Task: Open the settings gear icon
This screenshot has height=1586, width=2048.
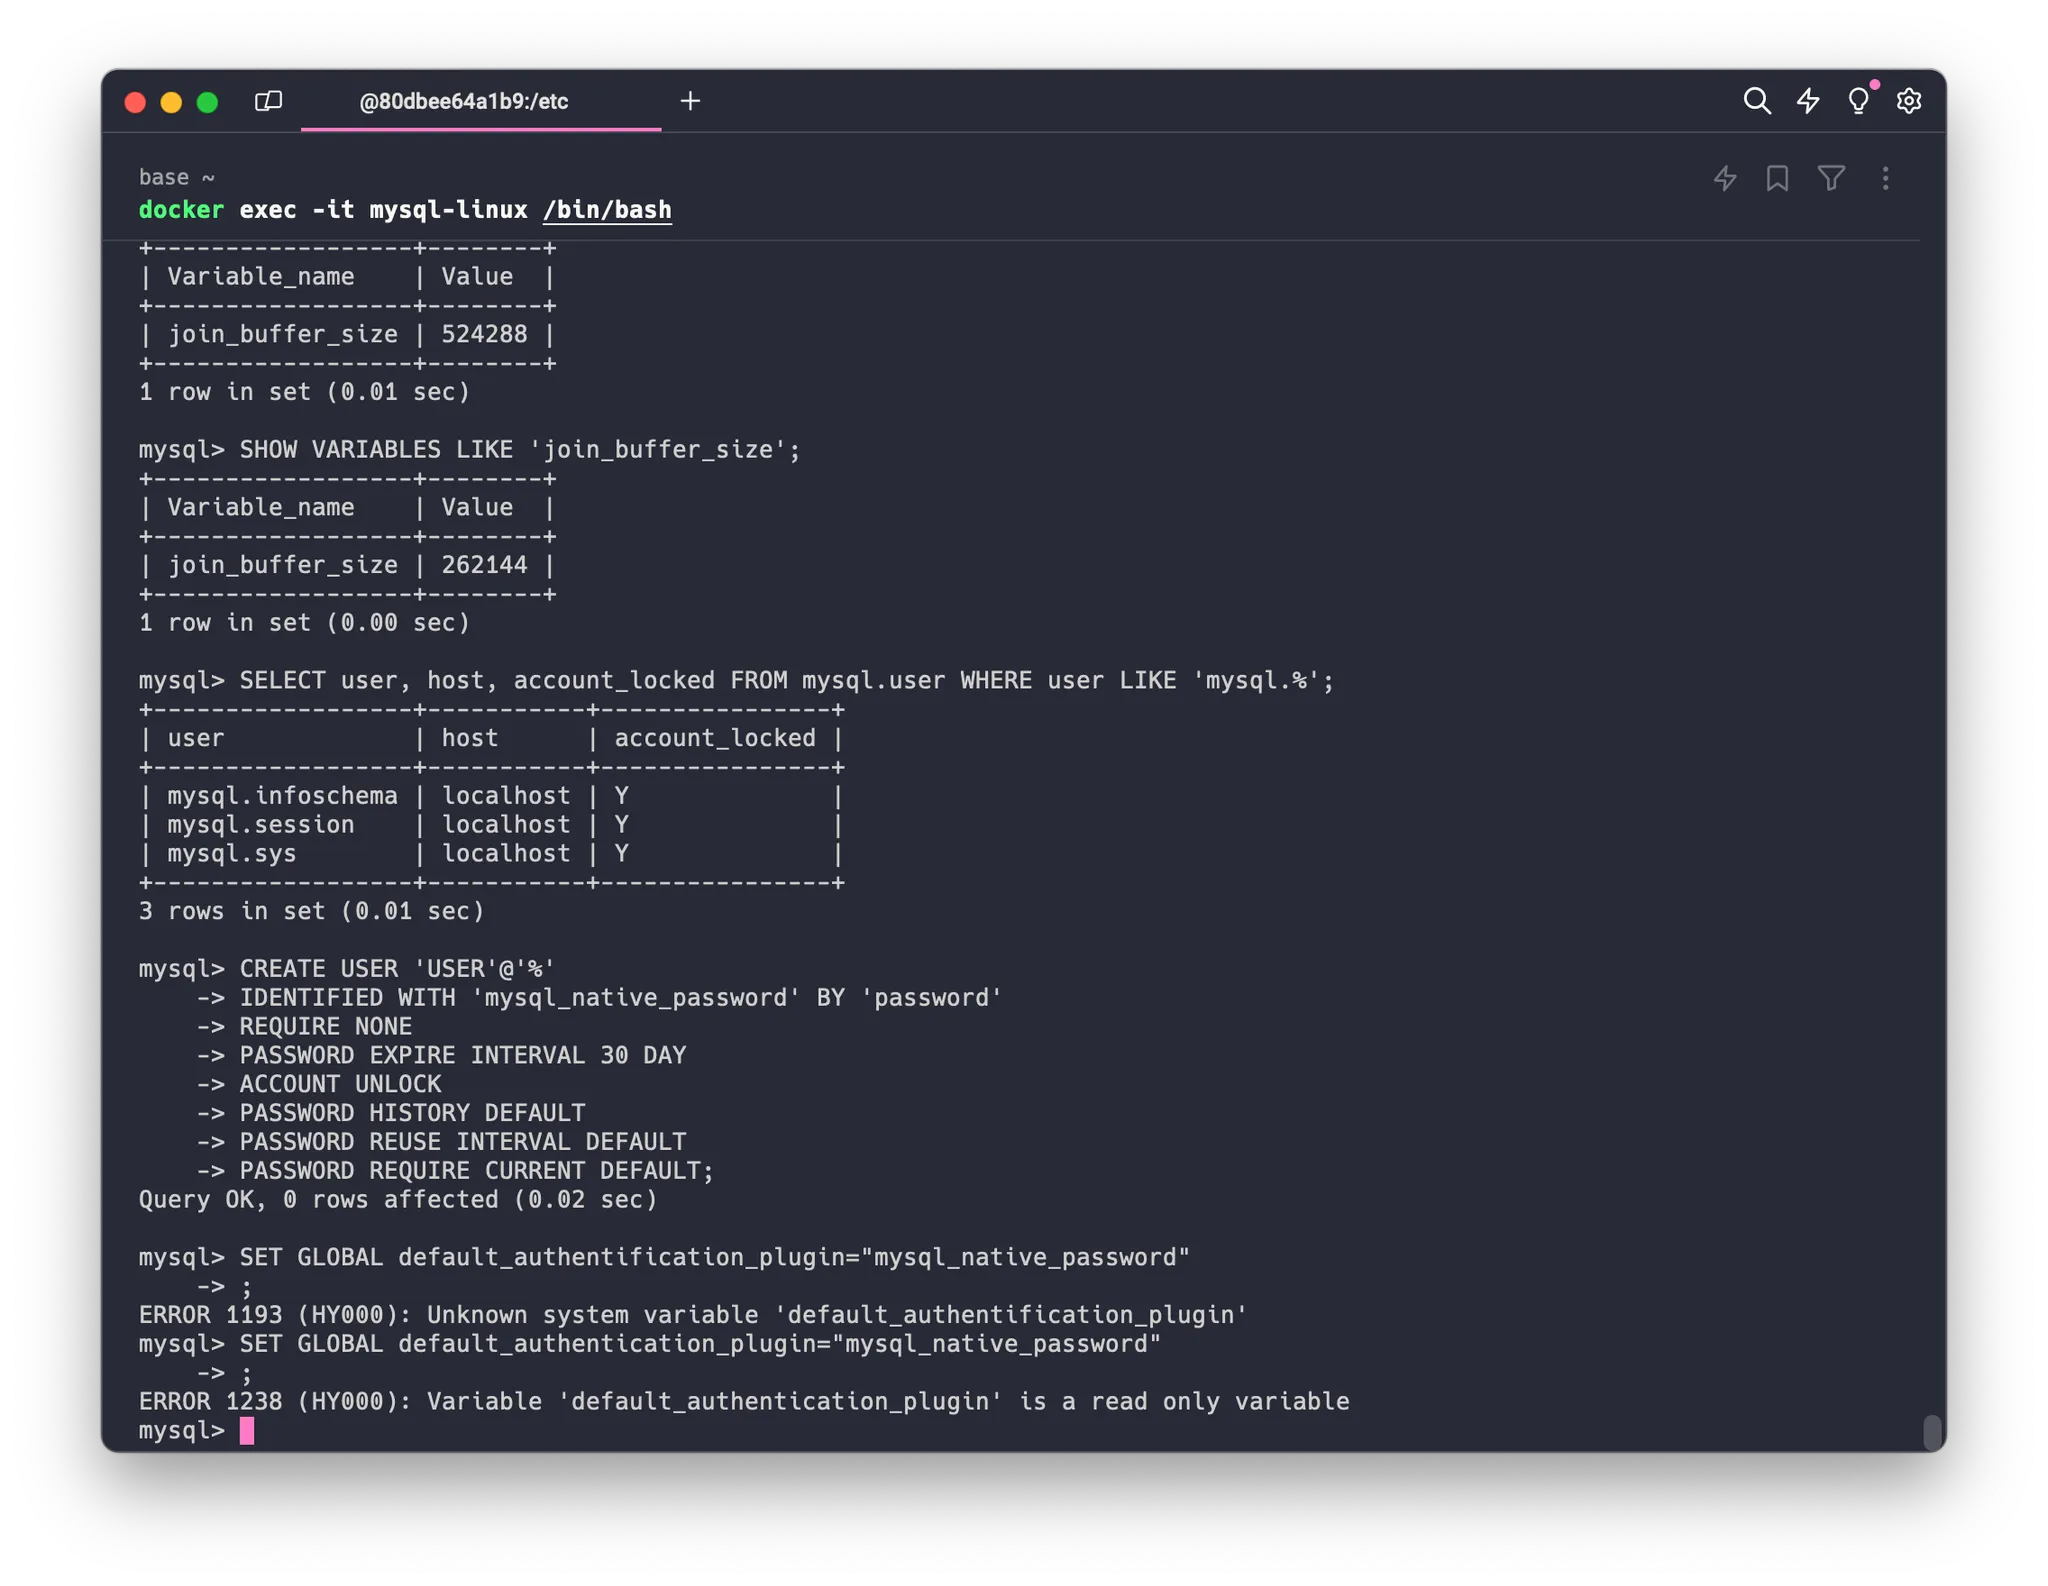Action: click(x=1909, y=101)
